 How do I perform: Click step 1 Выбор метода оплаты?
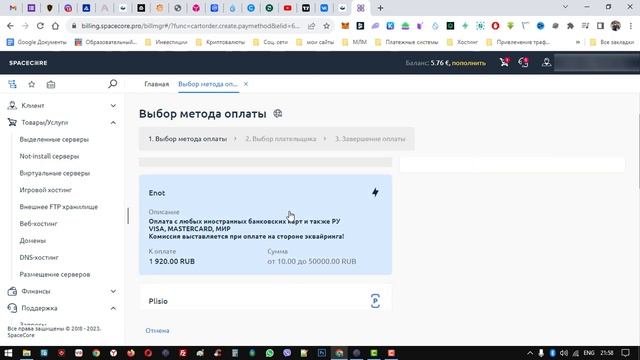click(187, 139)
